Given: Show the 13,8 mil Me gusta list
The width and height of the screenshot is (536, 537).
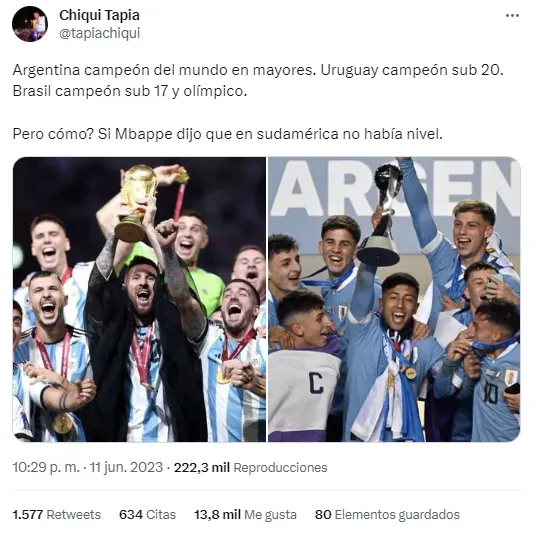Looking at the screenshot, I should click(245, 514).
